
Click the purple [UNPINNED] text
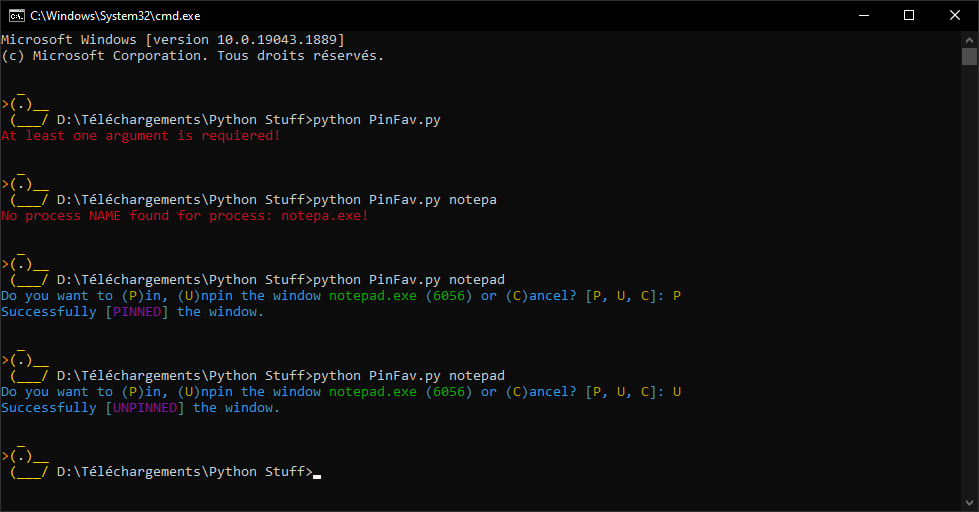click(x=145, y=408)
